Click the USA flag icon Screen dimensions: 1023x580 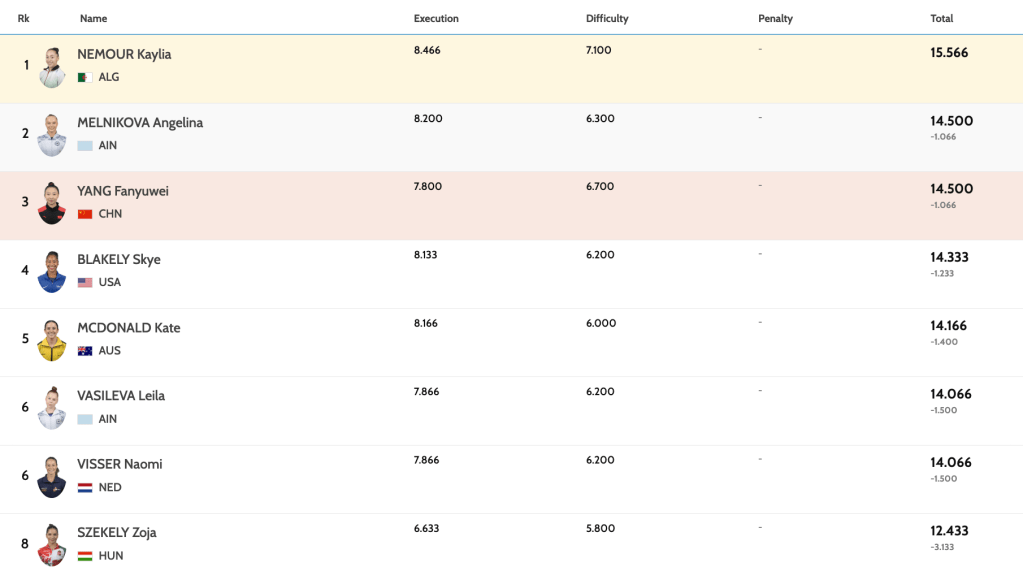coord(85,282)
